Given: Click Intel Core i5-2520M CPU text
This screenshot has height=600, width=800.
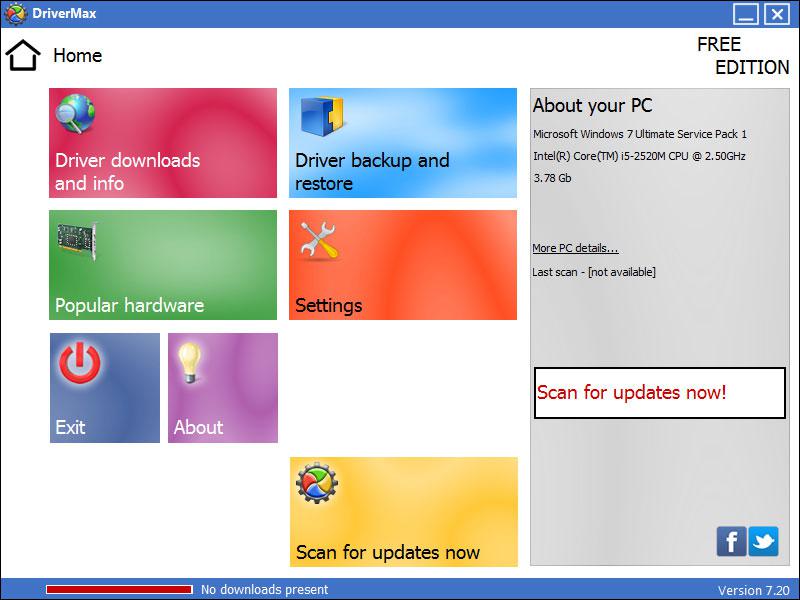Looking at the screenshot, I should pyautogui.click(x=639, y=156).
